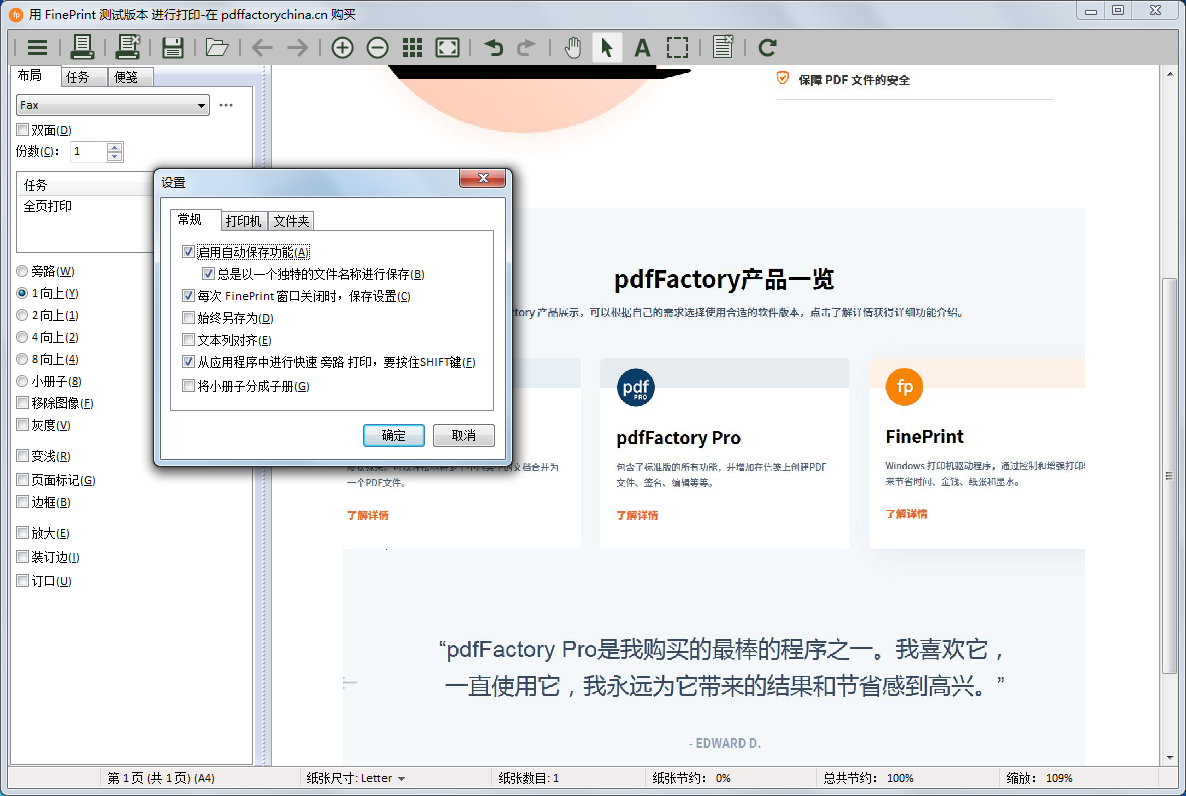Toggle 从应用程序中进行快速旁路打印 checkbox
This screenshot has height=796, width=1186.
(x=188, y=362)
